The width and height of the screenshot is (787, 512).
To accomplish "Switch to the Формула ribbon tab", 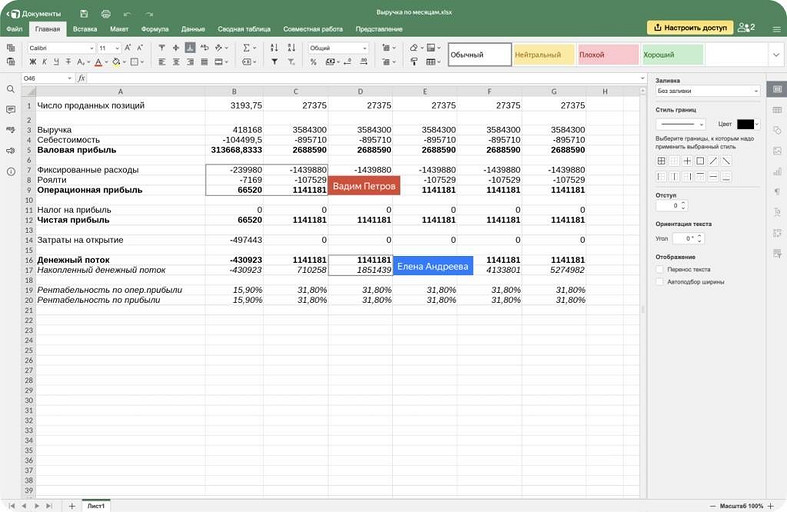I will pyautogui.click(x=155, y=29).
